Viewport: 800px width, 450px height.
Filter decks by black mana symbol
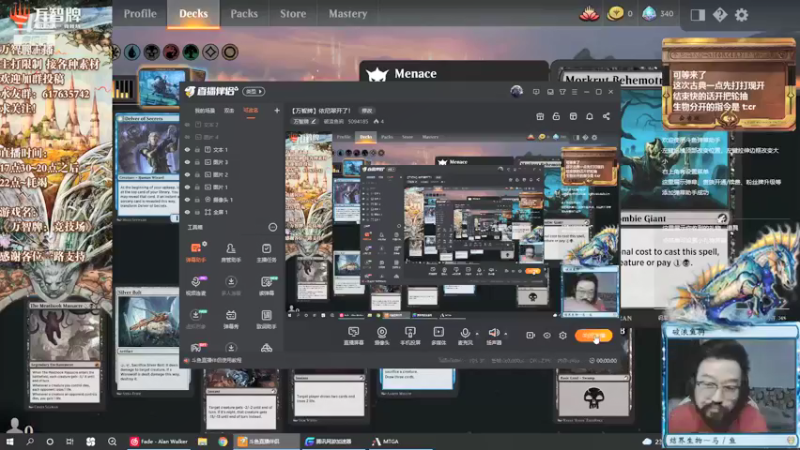pyautogui.click(x=152, y=52)
